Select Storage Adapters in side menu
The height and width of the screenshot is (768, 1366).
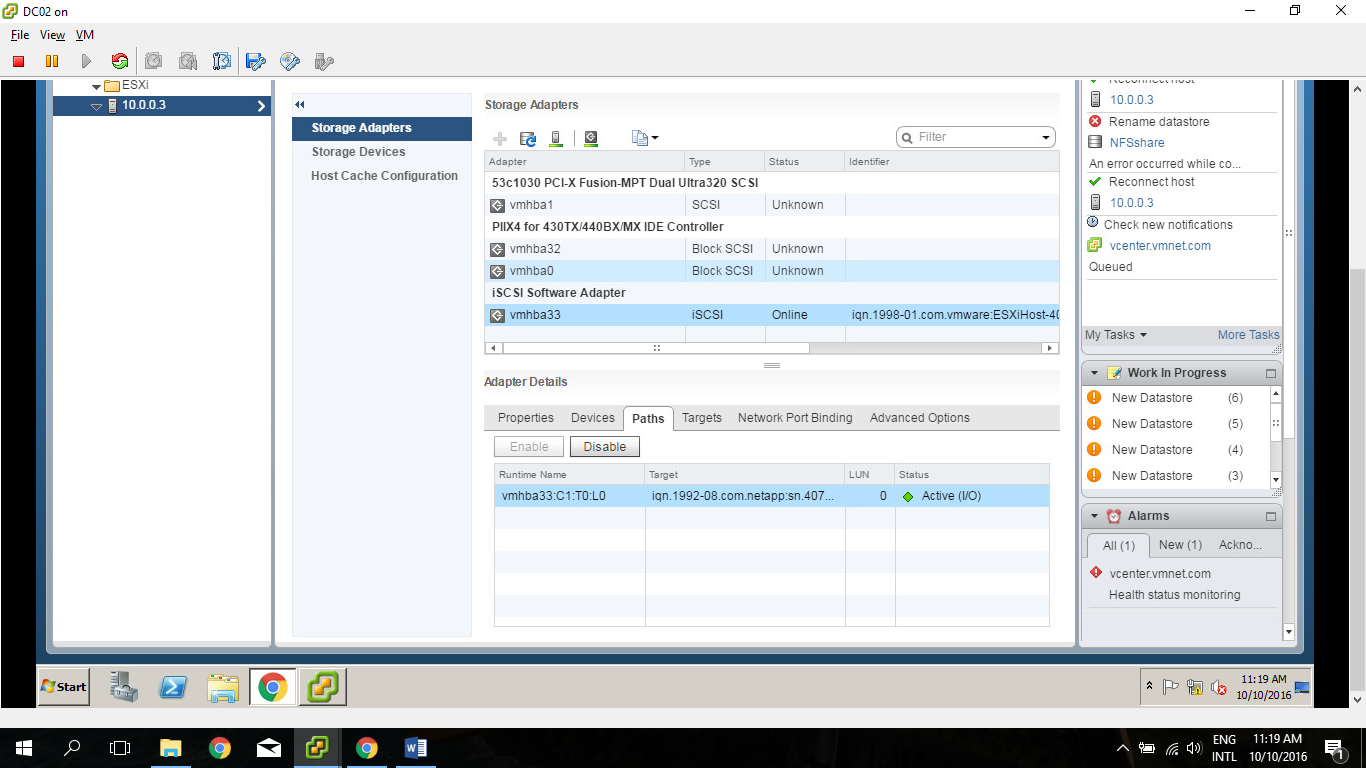pos(382,128)
